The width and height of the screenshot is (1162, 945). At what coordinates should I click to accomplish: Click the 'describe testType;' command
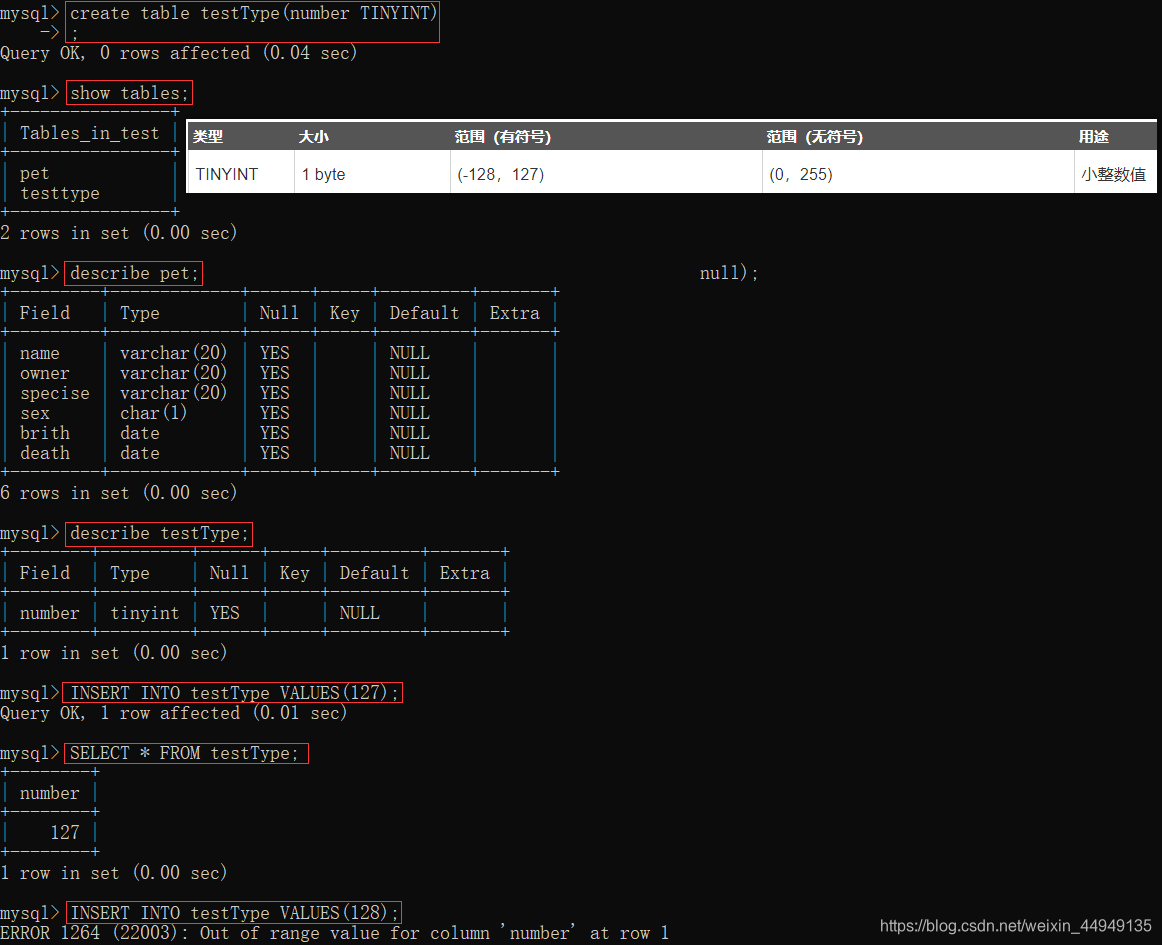(x=159, y=533)
